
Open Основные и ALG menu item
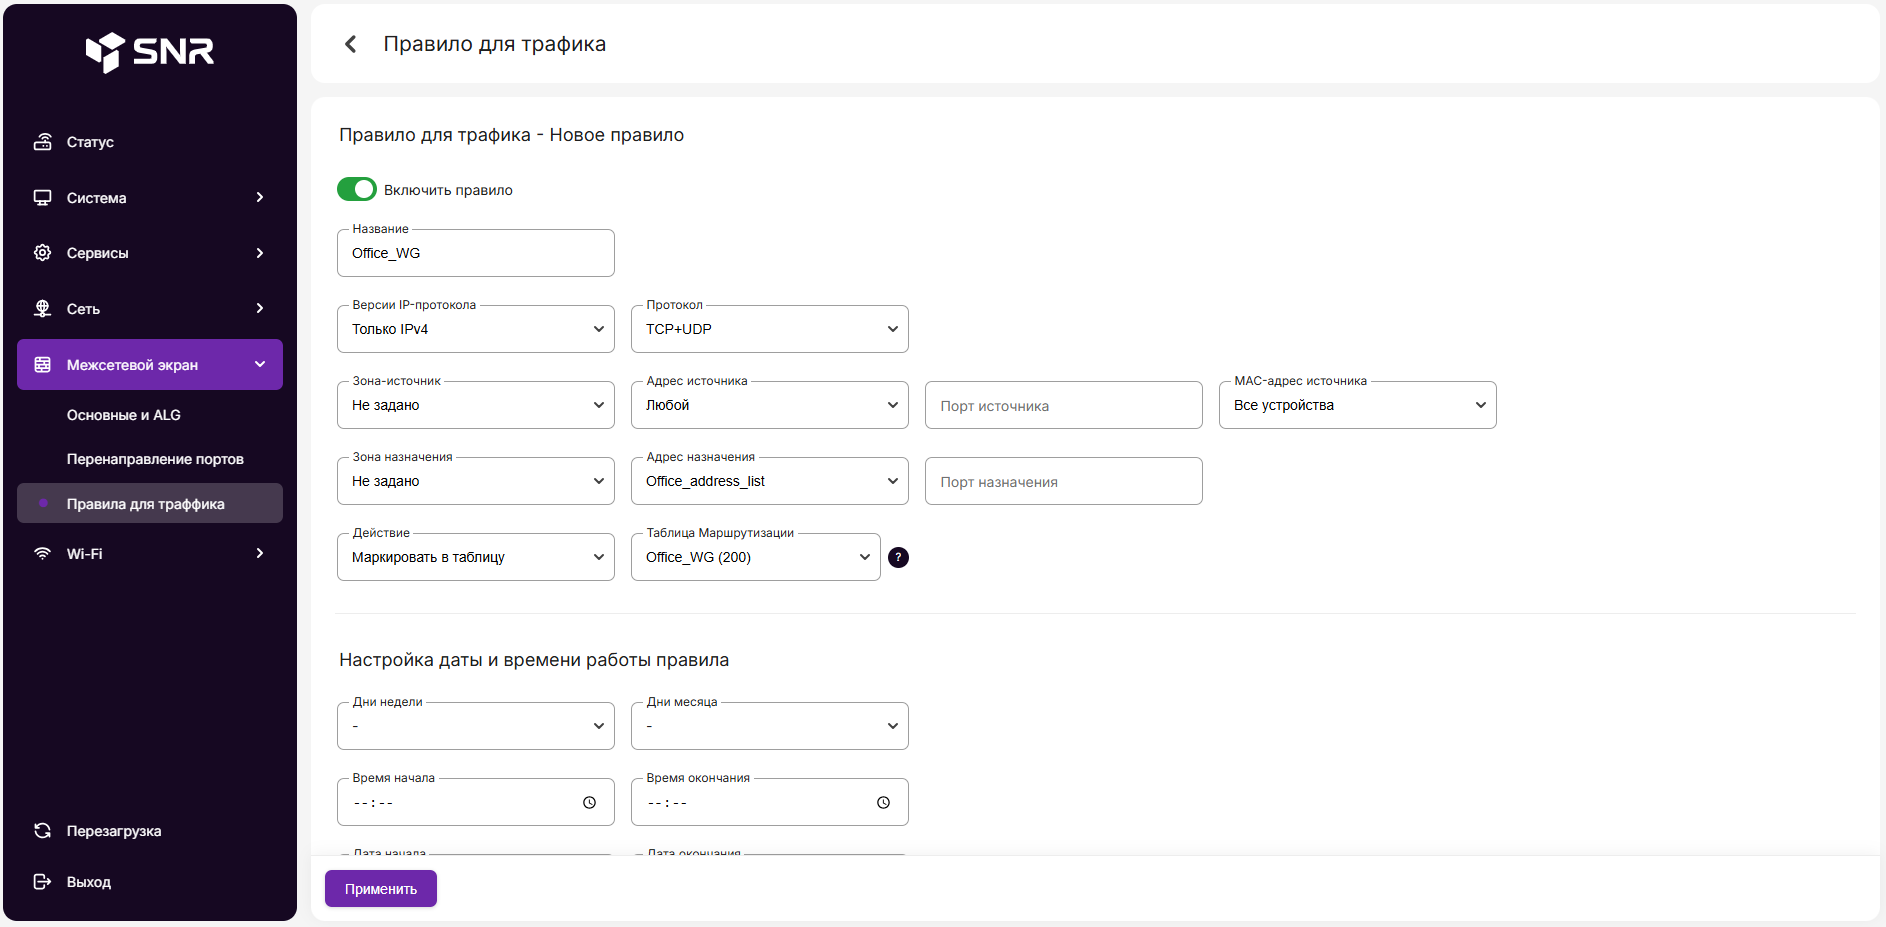point(124,415)
